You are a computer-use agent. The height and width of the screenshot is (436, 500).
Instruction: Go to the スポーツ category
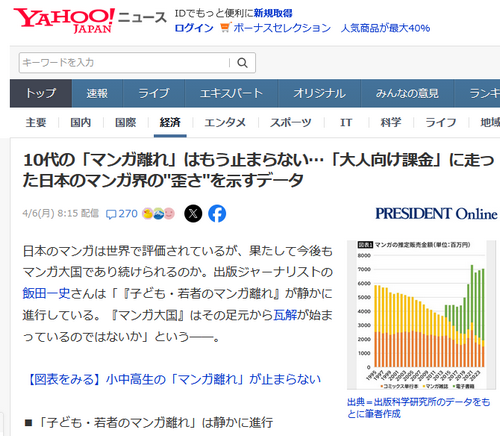pos(290,122)
